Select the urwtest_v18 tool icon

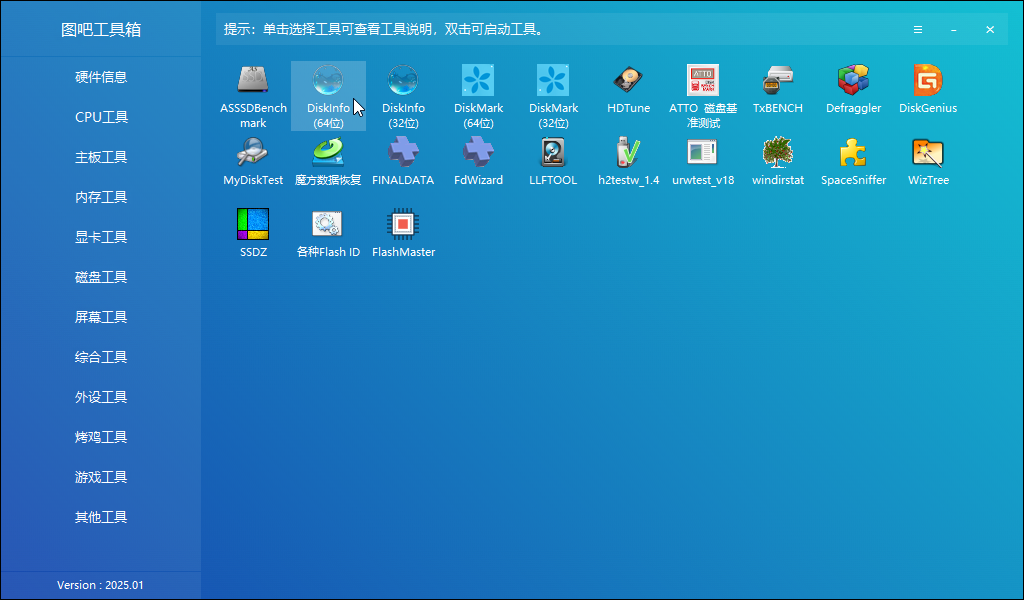pyautogui.click(x=703, y=152)
